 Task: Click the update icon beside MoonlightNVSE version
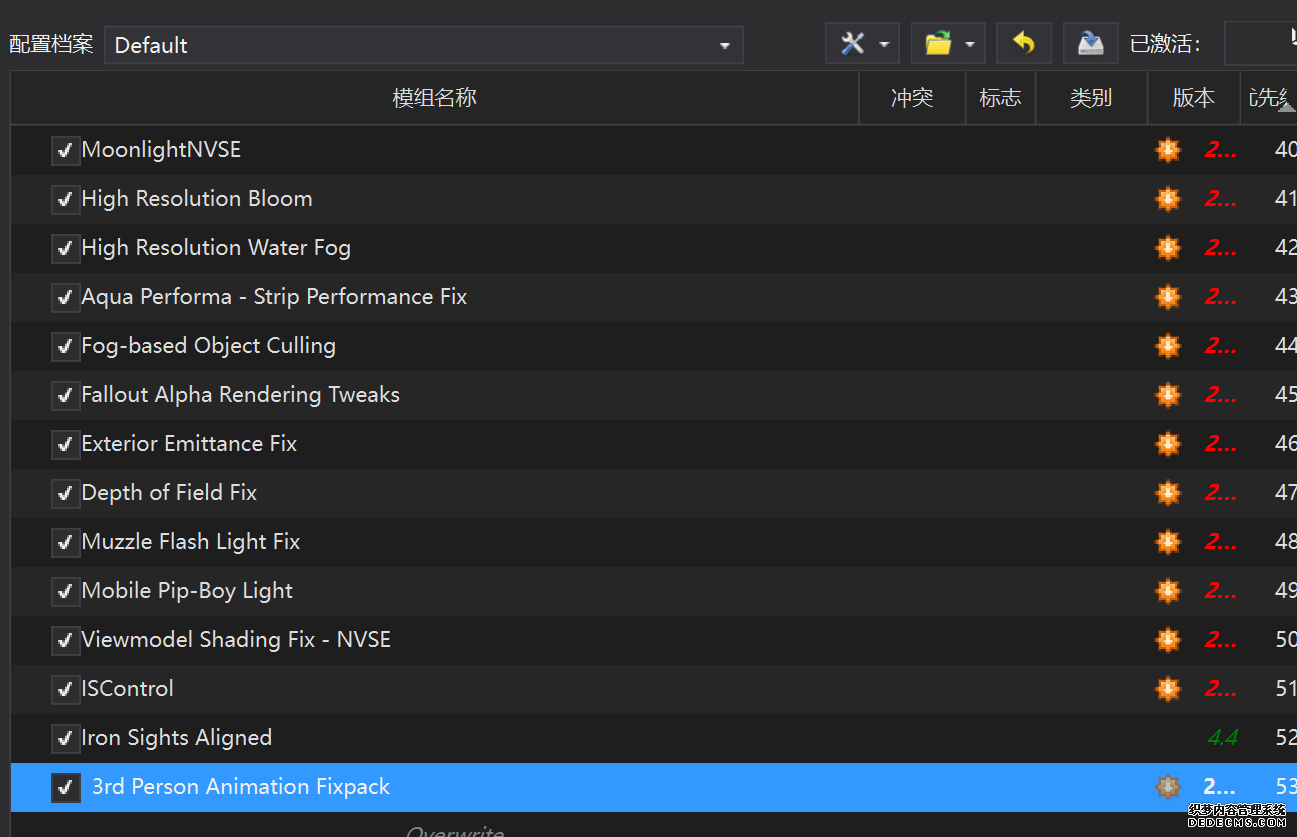(1167, 150)
